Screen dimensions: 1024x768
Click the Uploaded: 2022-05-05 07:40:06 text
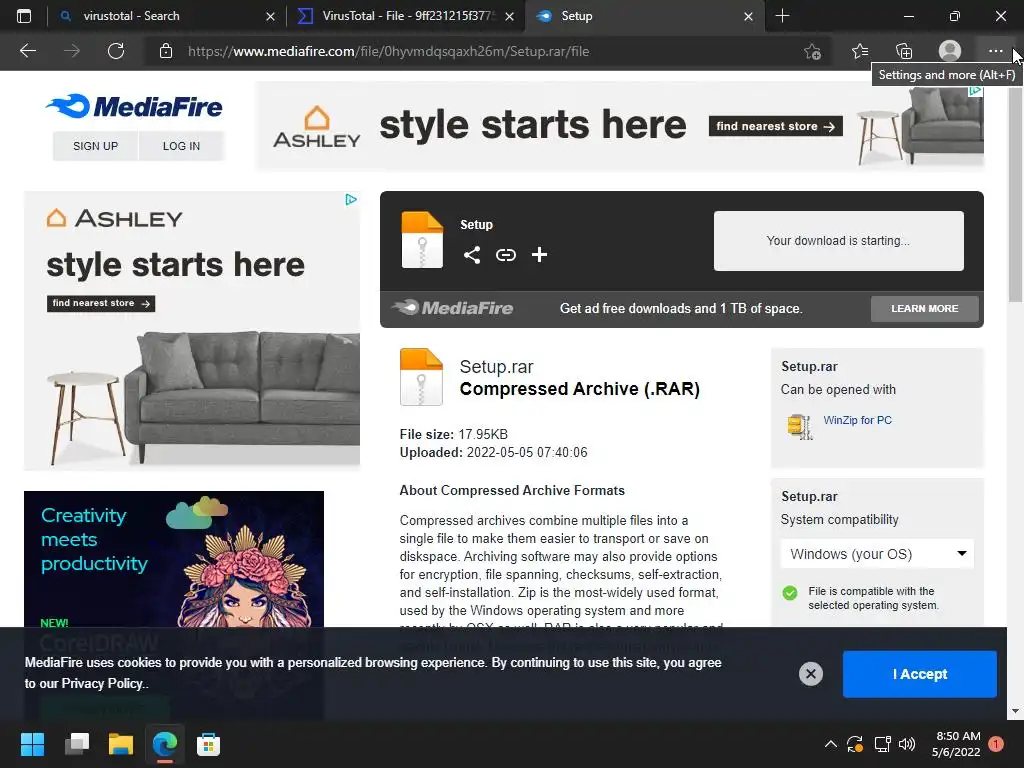[494, 452]
